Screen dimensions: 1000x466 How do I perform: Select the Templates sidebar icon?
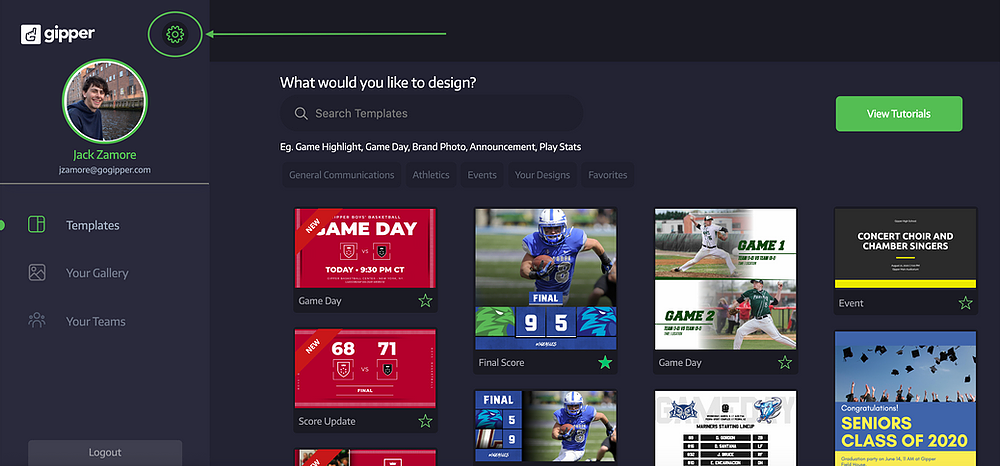[x=36, y=224]
